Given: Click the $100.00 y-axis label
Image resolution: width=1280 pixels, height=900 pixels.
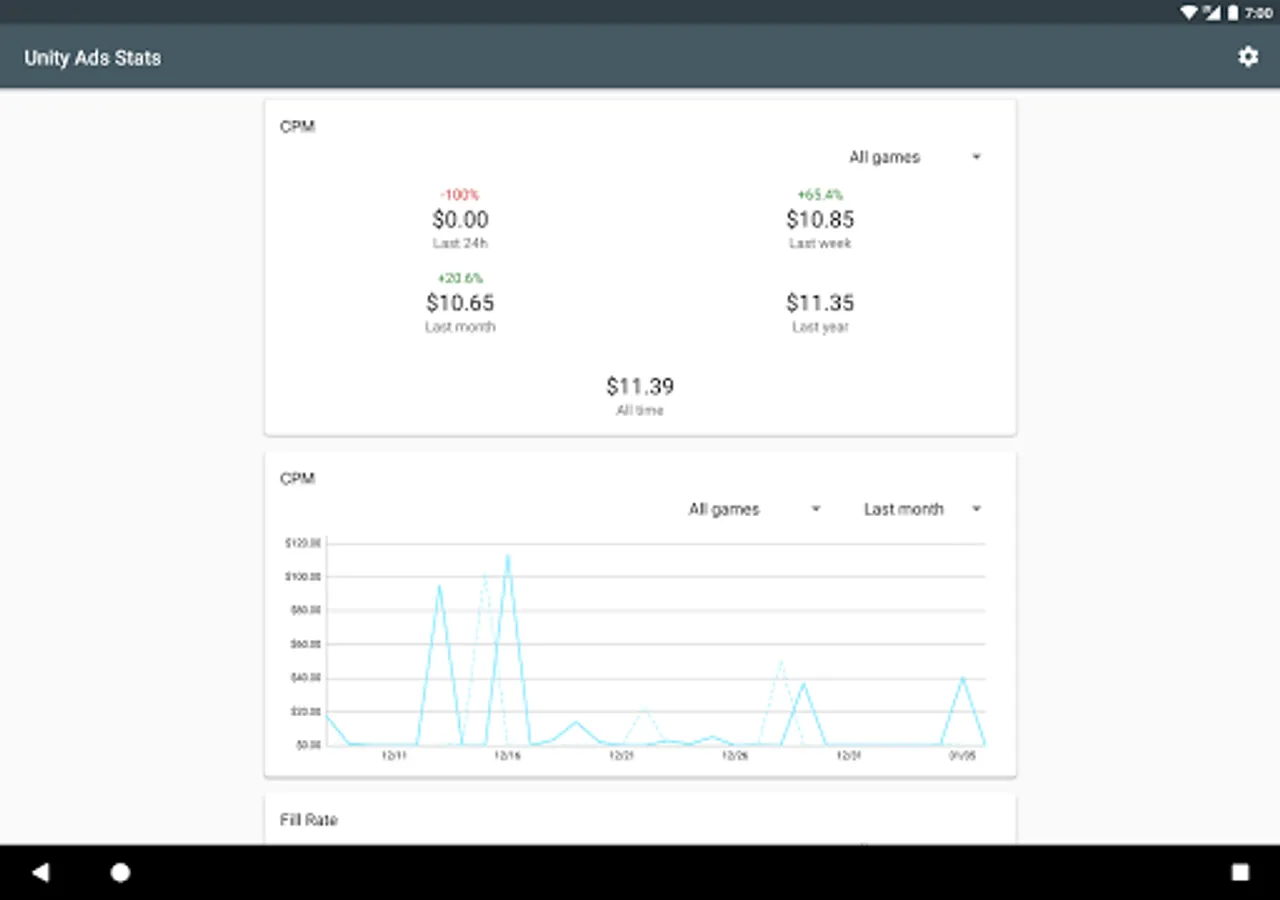Looking at the screenshot, I should tap(303, 577).
